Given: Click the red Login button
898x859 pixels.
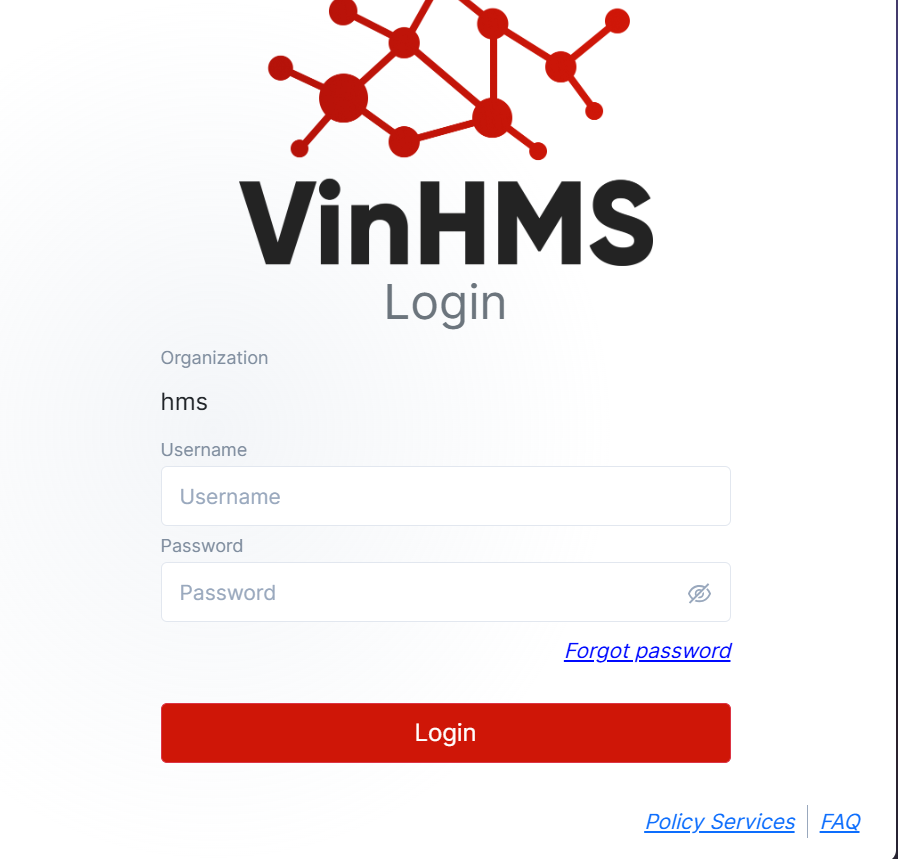Looking at the screenshot, I should [x=446, y=733].
